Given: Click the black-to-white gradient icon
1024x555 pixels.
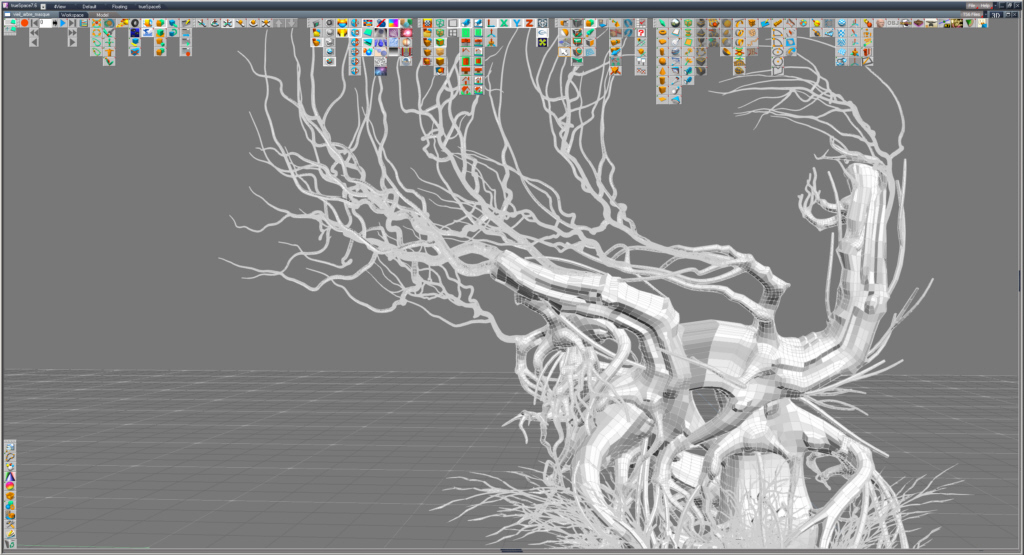Looking at the screenshot, I should [x=394, y=52].
